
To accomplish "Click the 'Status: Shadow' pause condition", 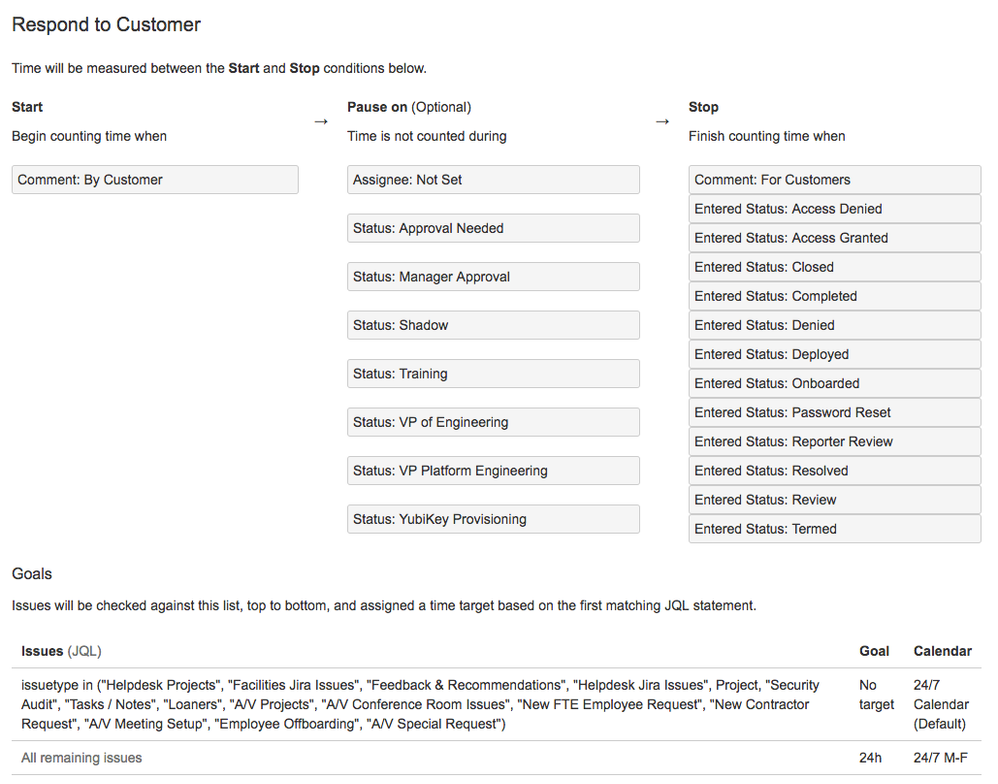I will tap(493, 325).
